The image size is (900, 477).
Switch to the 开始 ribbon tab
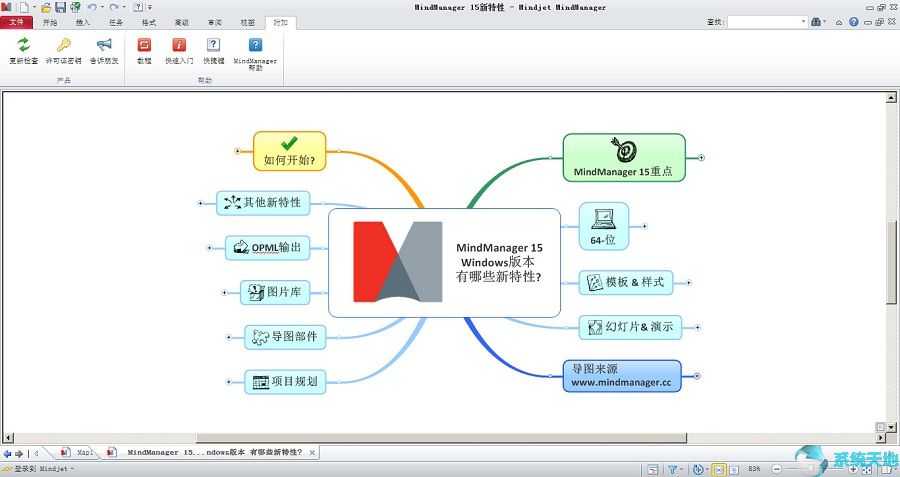(x=50, y=22)
